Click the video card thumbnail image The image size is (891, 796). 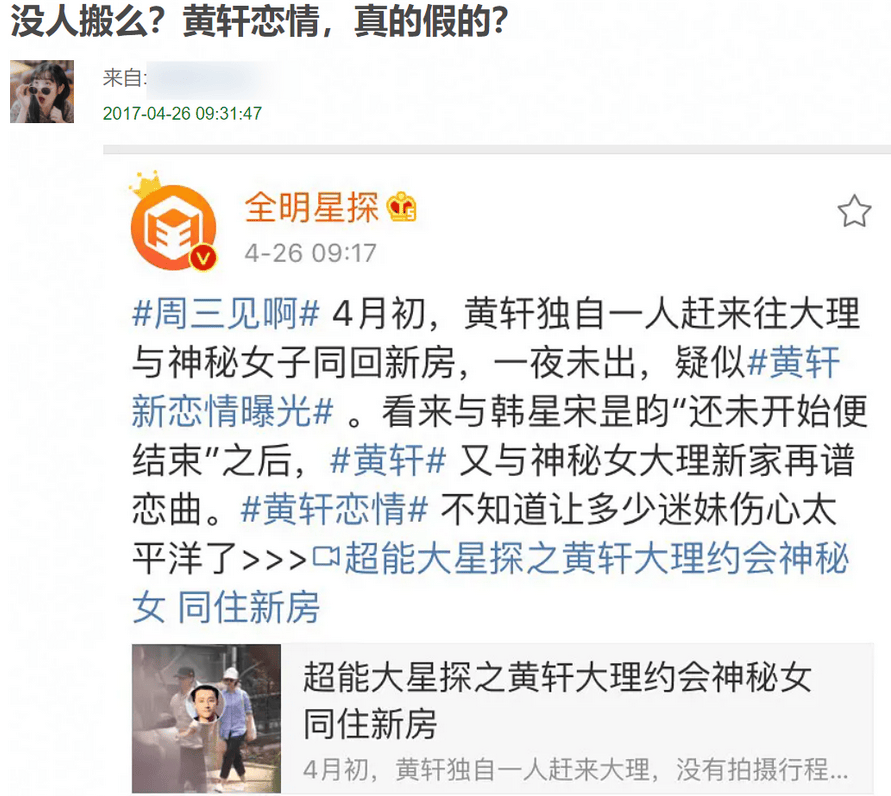[x=206, y=718]
